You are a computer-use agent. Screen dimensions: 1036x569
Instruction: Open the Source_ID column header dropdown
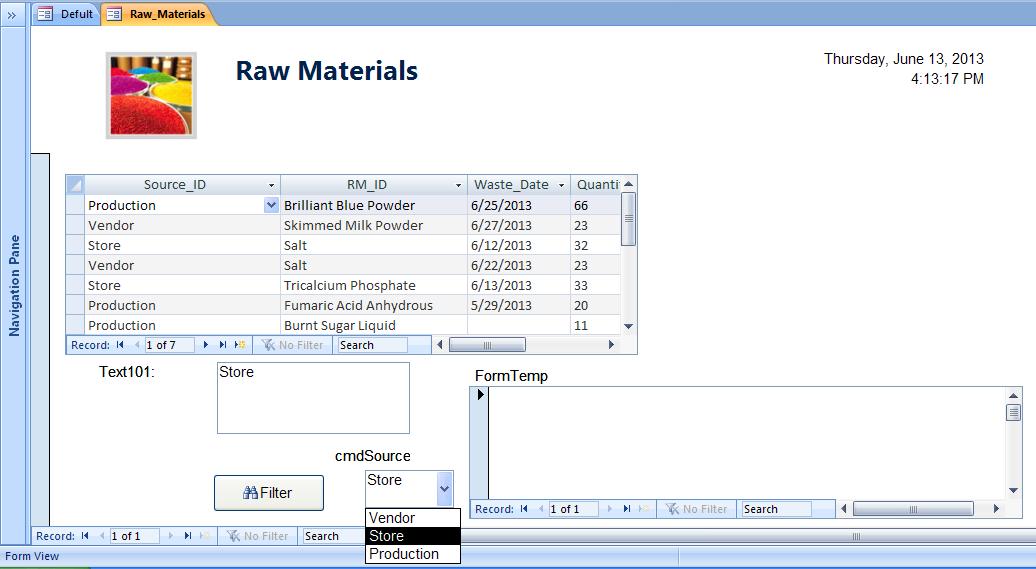(x=271, y=185)
